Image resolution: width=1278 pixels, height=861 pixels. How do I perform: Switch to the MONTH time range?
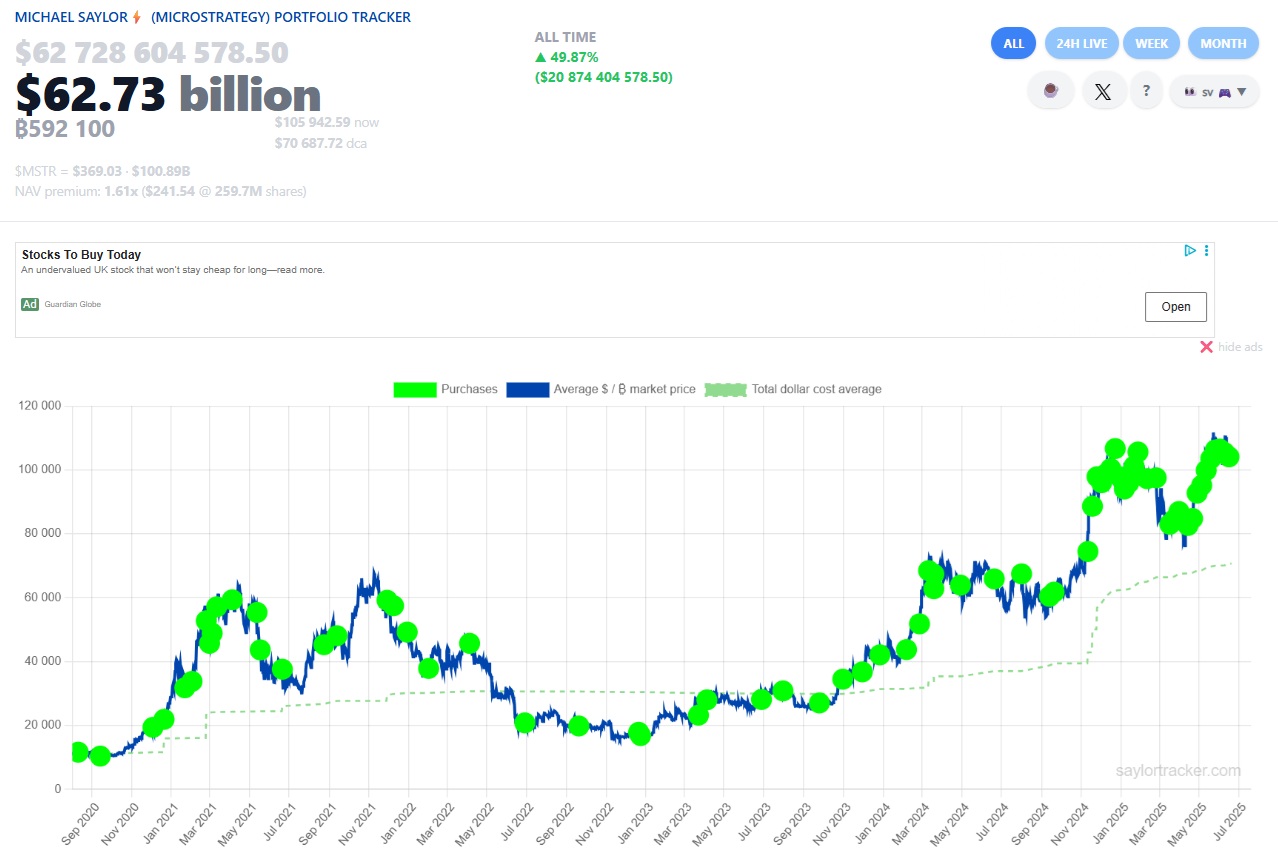tap(1223, 43)
